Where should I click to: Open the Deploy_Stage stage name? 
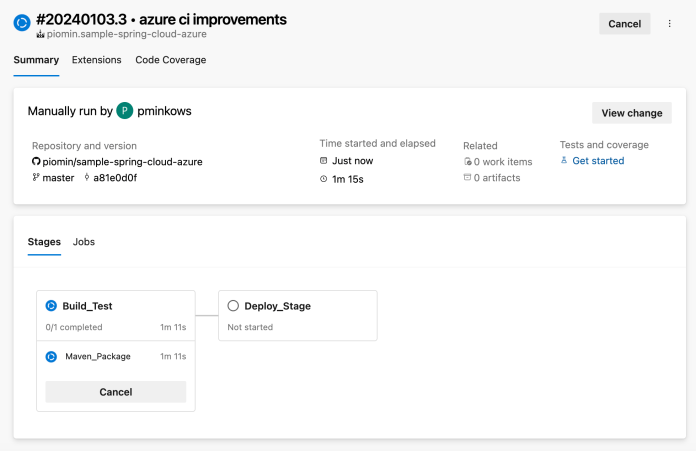coord(277,306)
